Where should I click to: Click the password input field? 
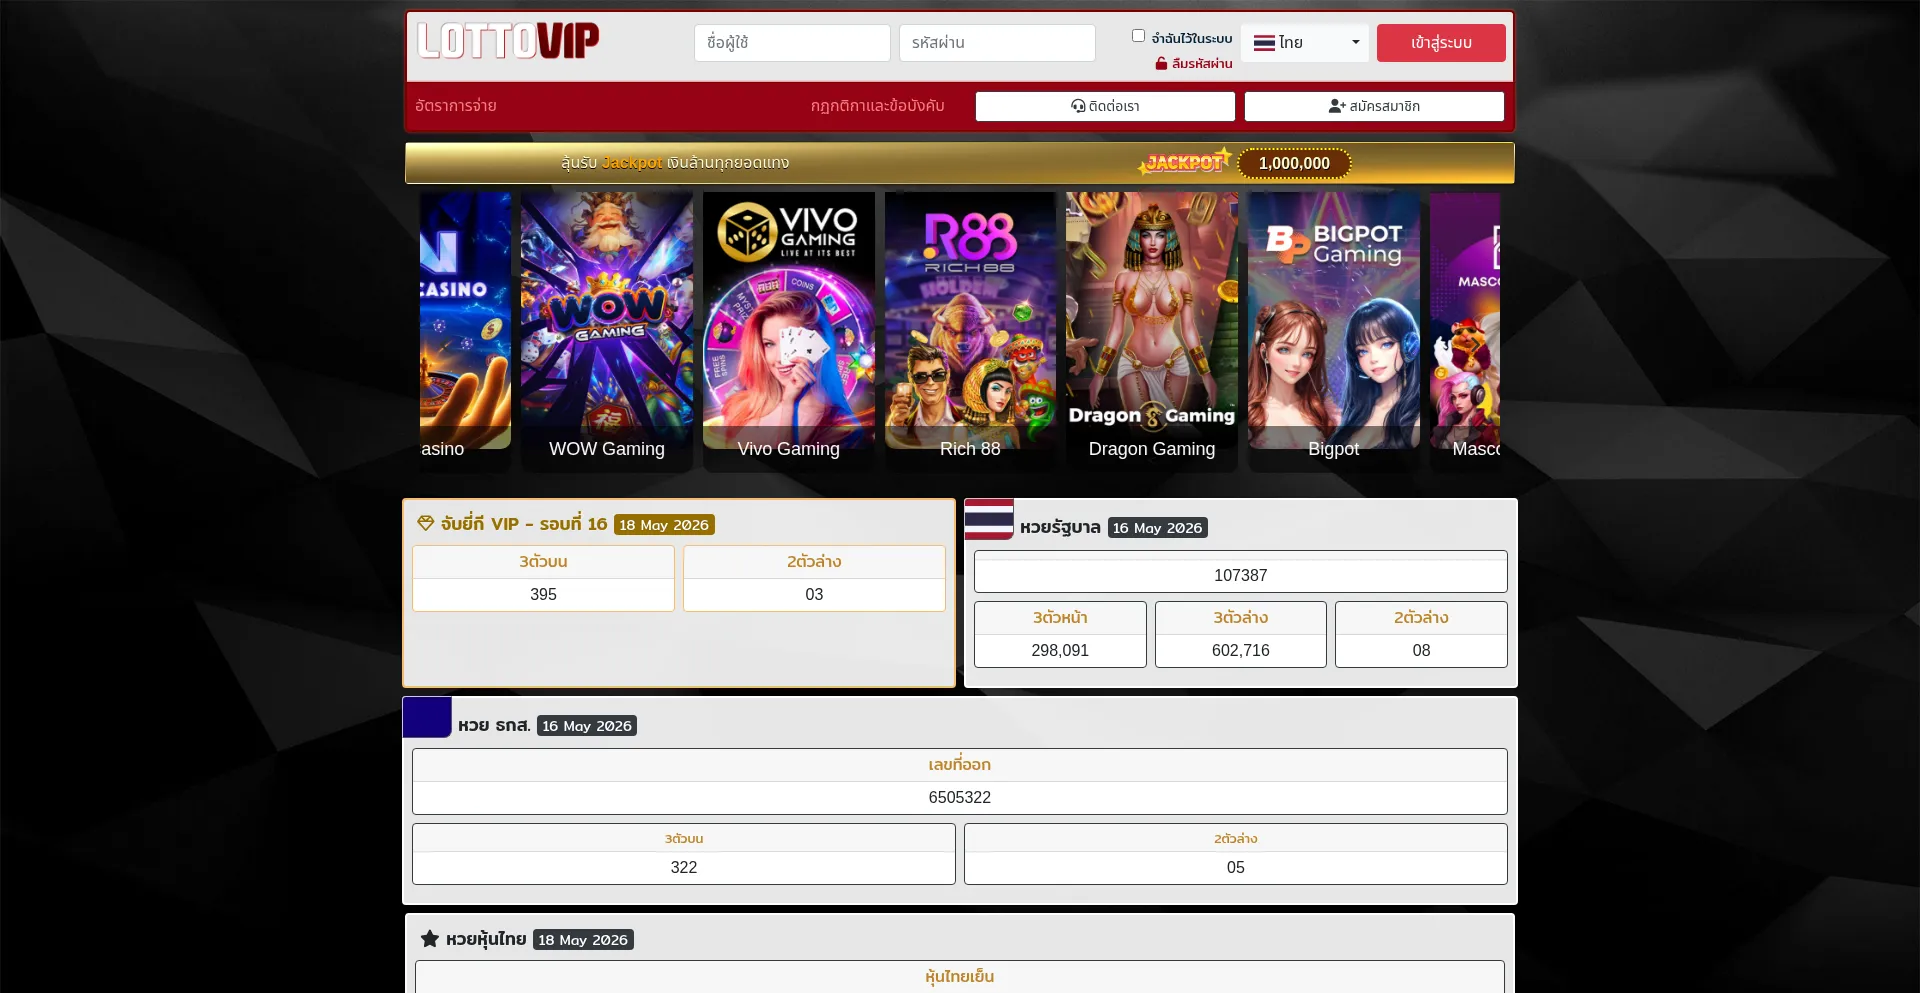tap(997, 43)
